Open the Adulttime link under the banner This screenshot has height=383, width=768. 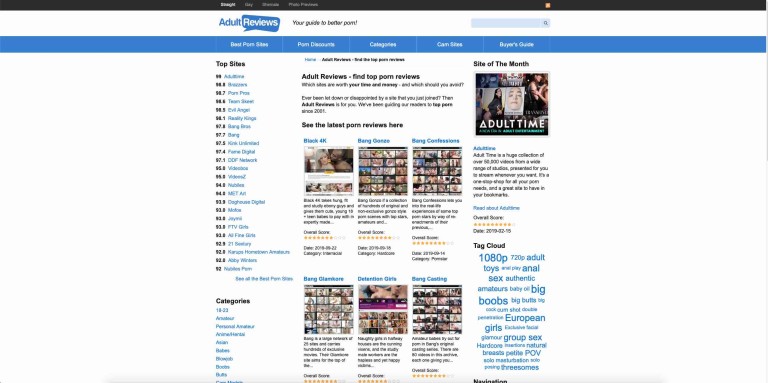tap(484, 148)
